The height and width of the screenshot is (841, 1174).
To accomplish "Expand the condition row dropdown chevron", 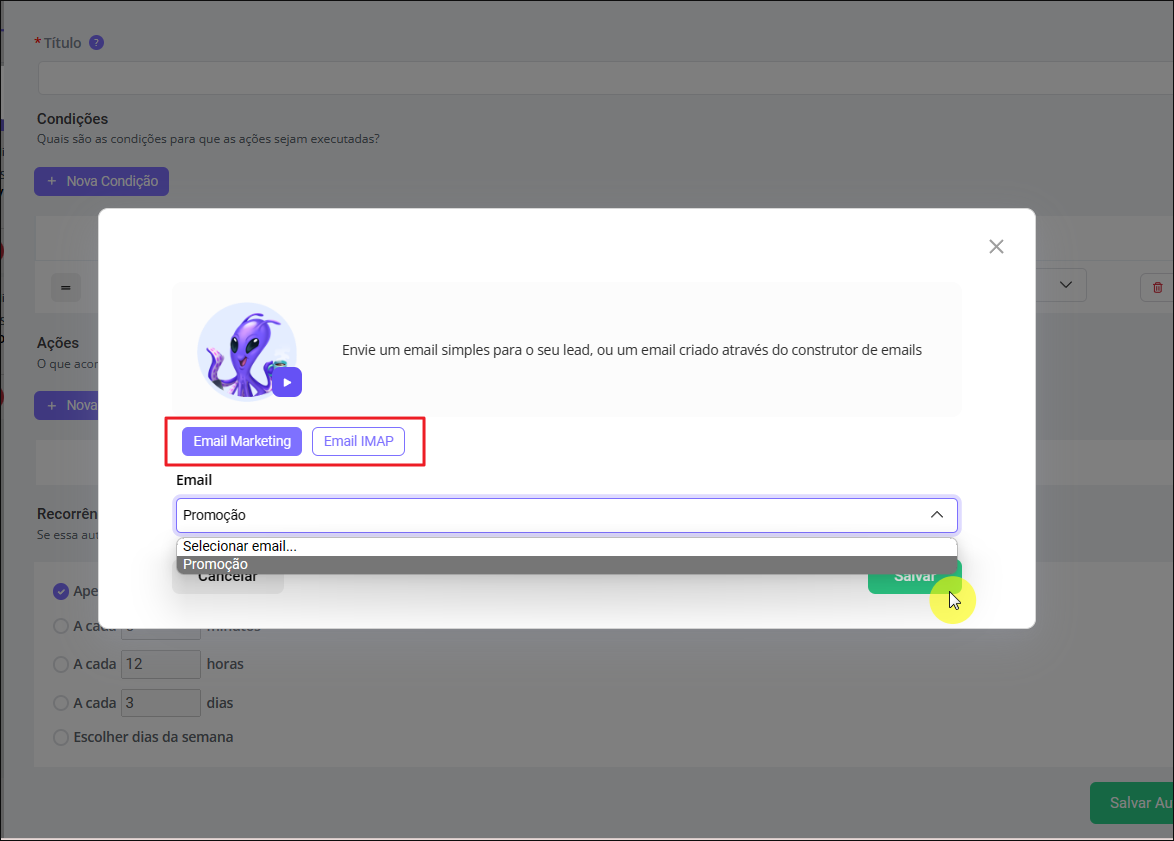I will coord(1065,285).
